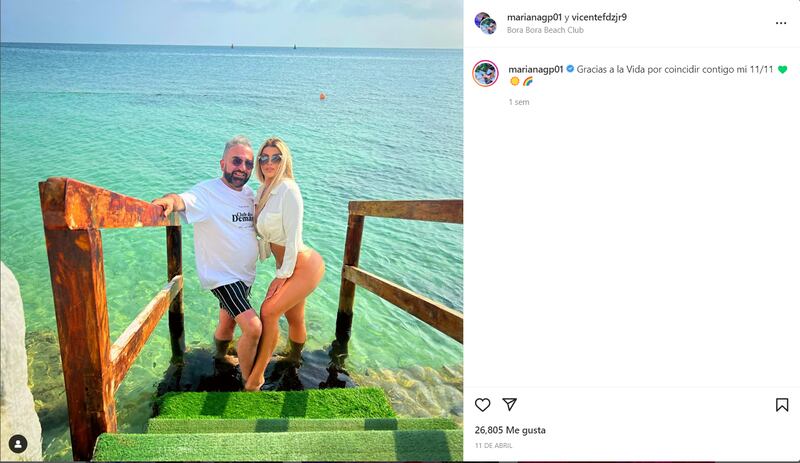Viewport: 800px width, 463px height.
Task: Open the three-dot more options menu
Action: point(781,23)
